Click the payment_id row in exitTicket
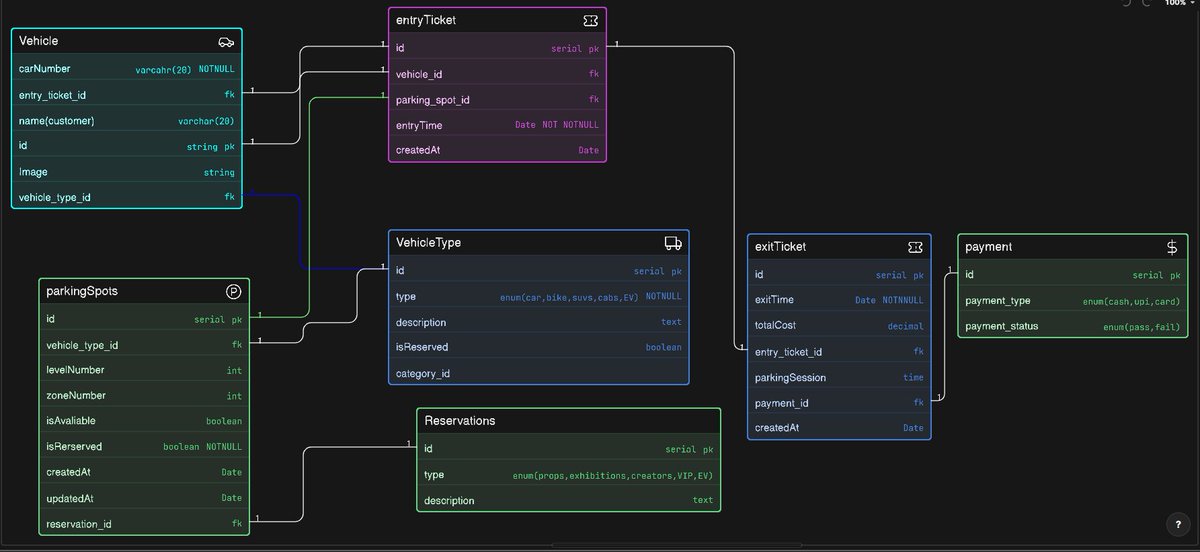 click(839, 403)
